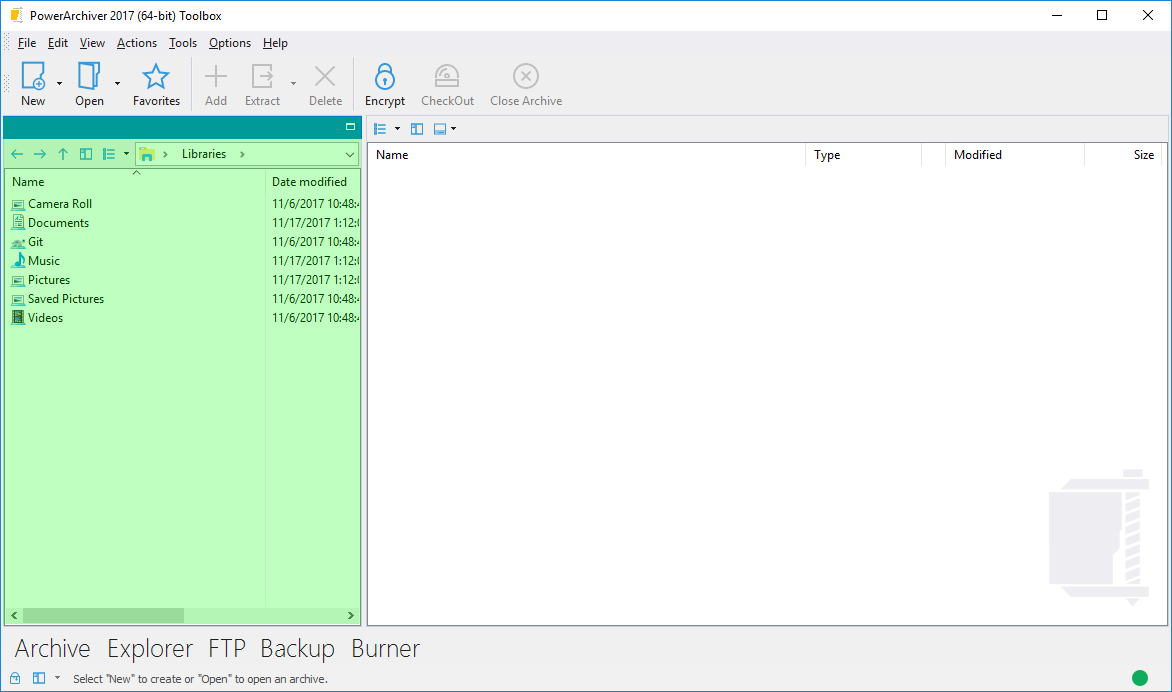Toggle the folder pane layout icon in explorer bar
Screen dimensions: 1172x692
[86, 154]
